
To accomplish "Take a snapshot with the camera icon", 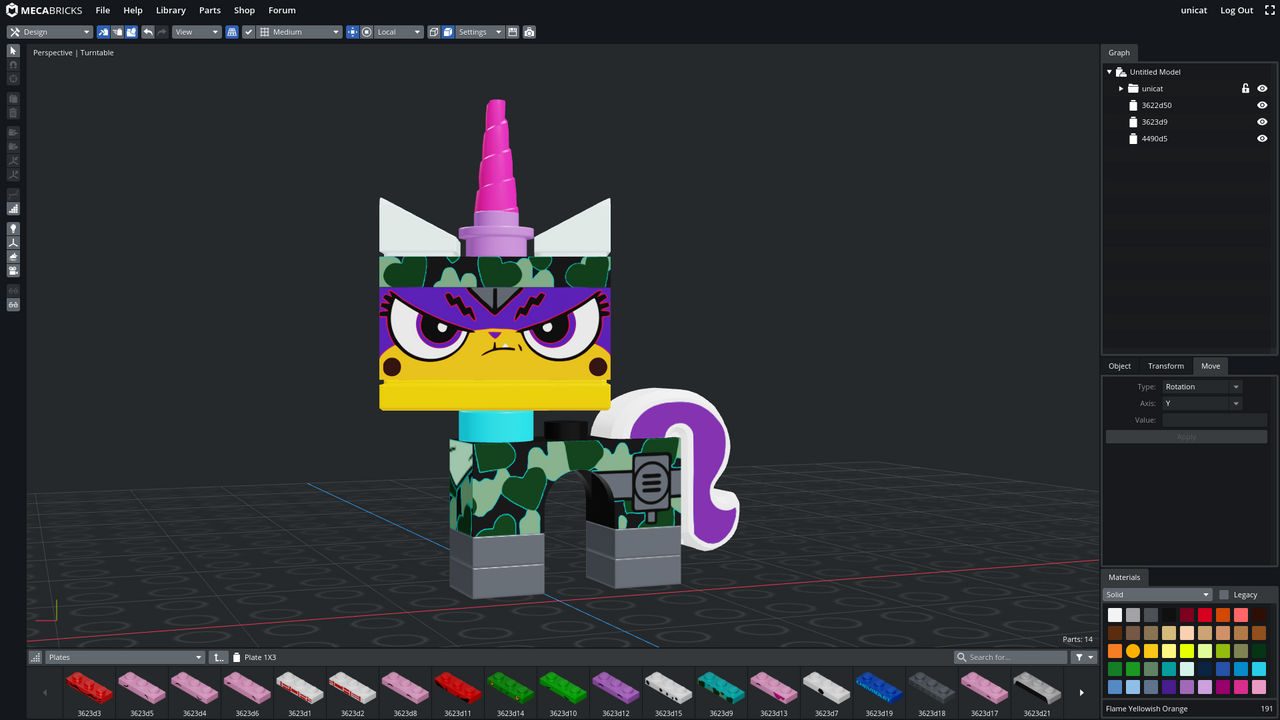I will 529,32.
